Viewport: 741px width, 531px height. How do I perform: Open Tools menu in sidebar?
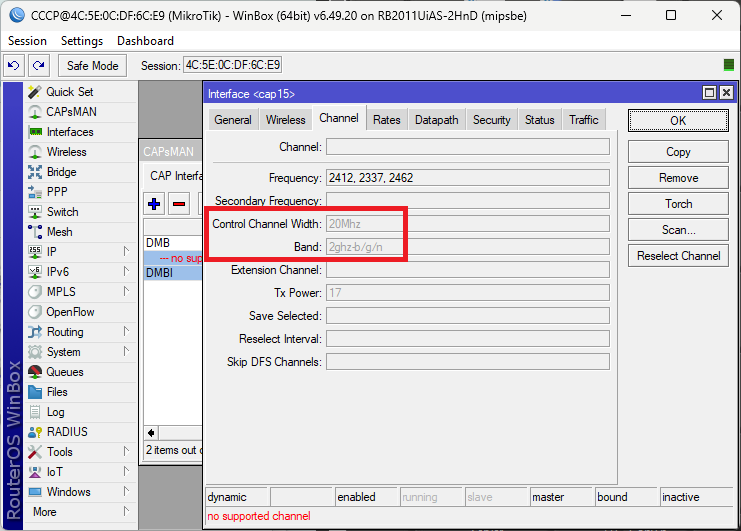(80, 452)
